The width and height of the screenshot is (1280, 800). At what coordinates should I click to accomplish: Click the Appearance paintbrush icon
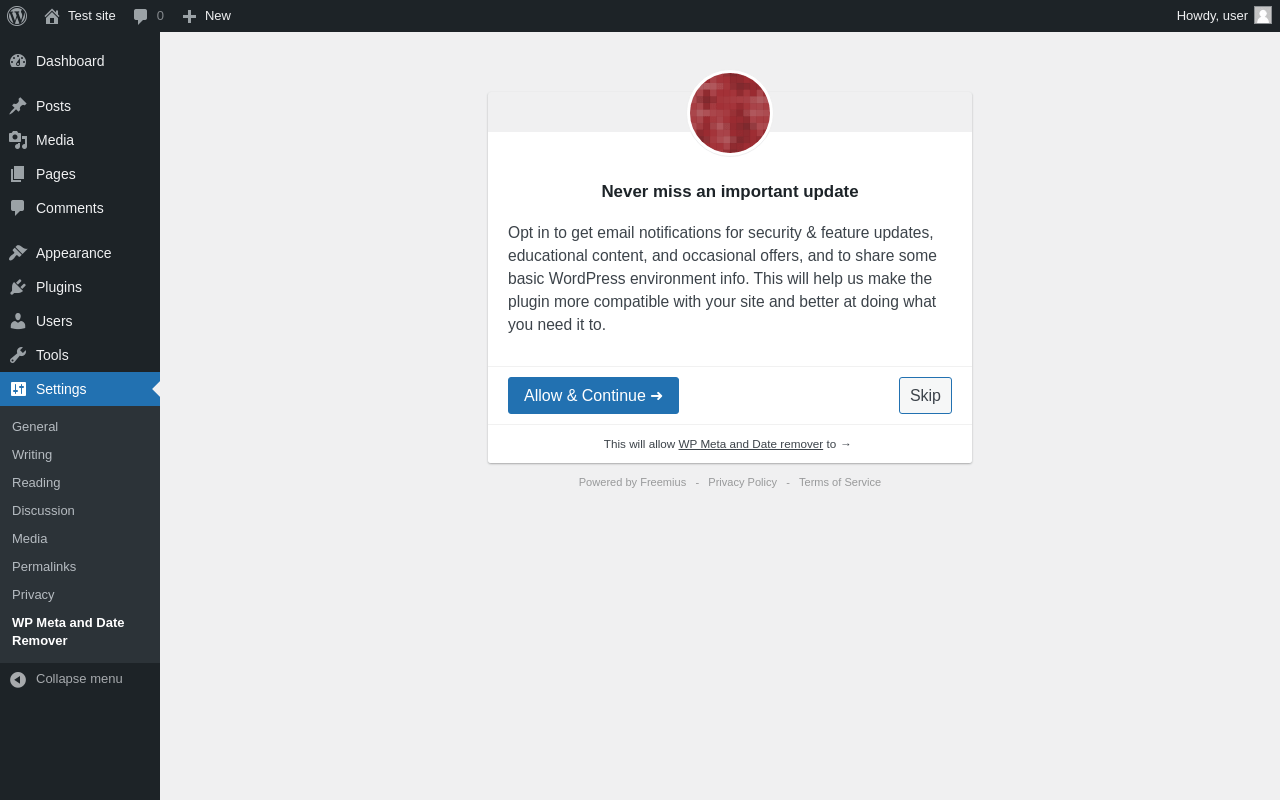pos(18,253)
